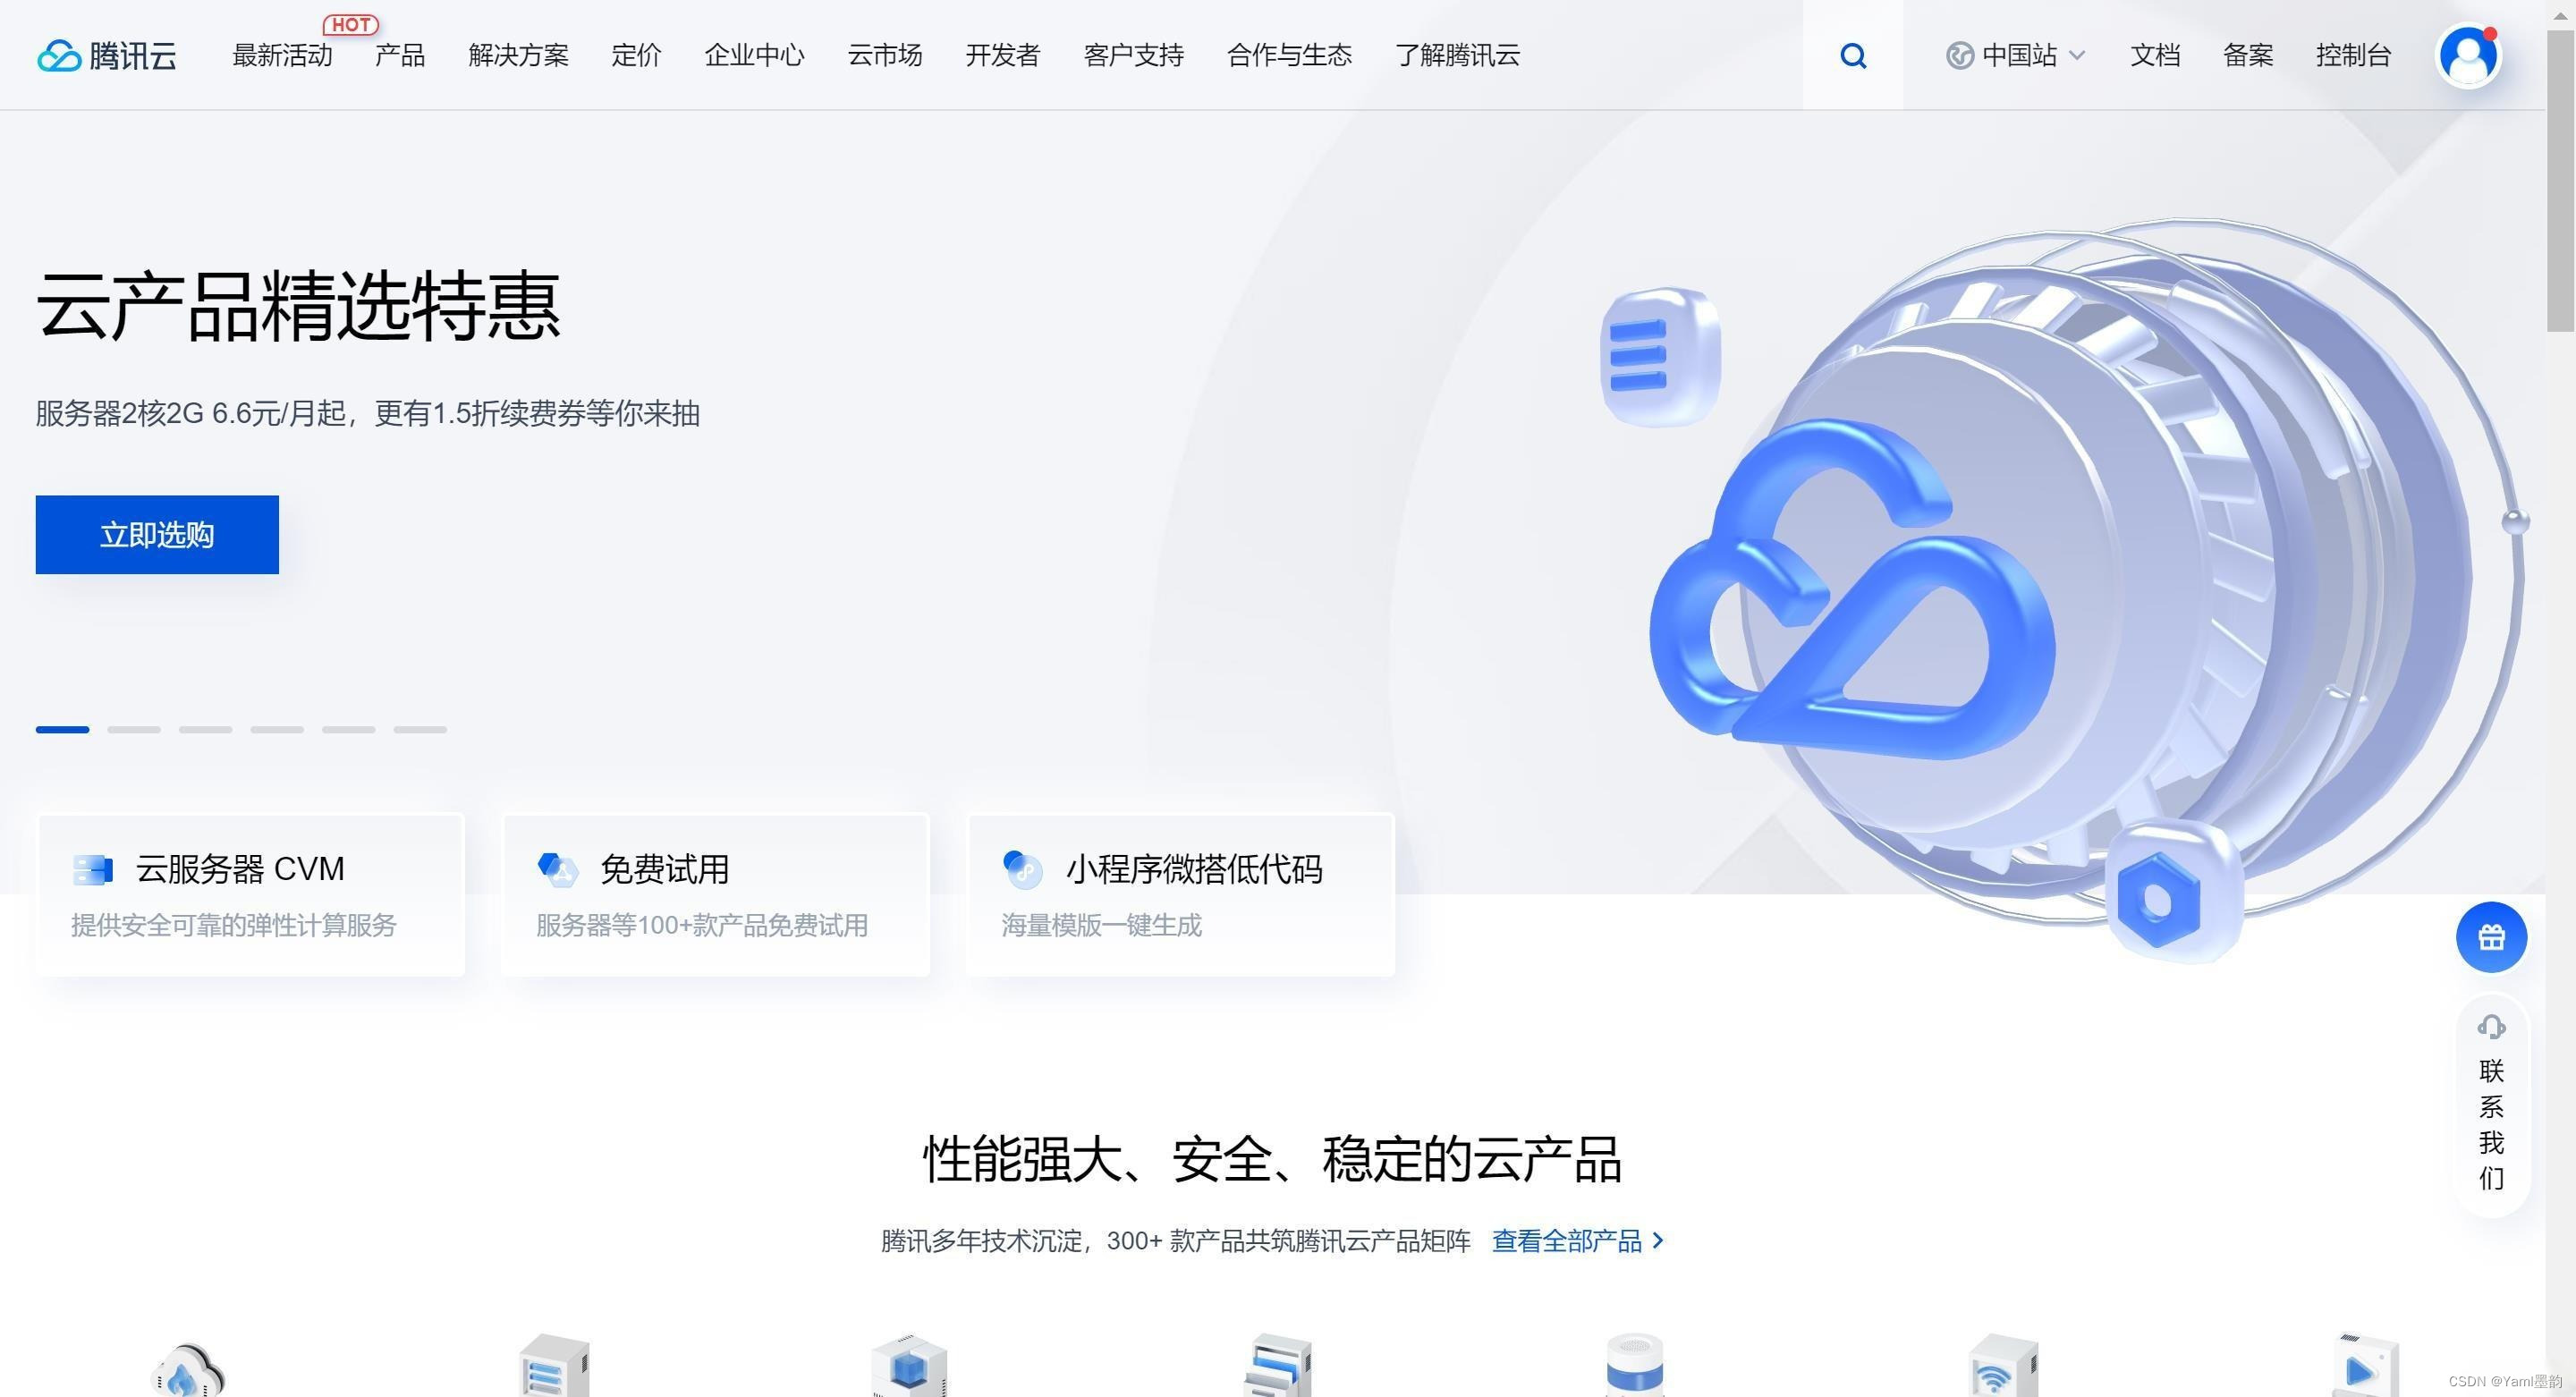2576x1397 pixels.
Task: Switch to the fourth carousel slide indicator
Action: 277,730
